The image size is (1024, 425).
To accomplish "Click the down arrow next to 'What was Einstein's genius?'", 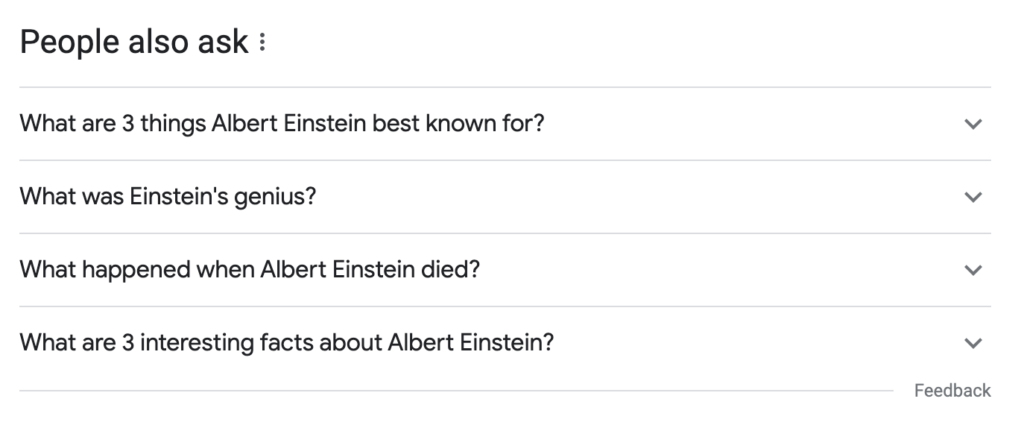I will 973,197.
